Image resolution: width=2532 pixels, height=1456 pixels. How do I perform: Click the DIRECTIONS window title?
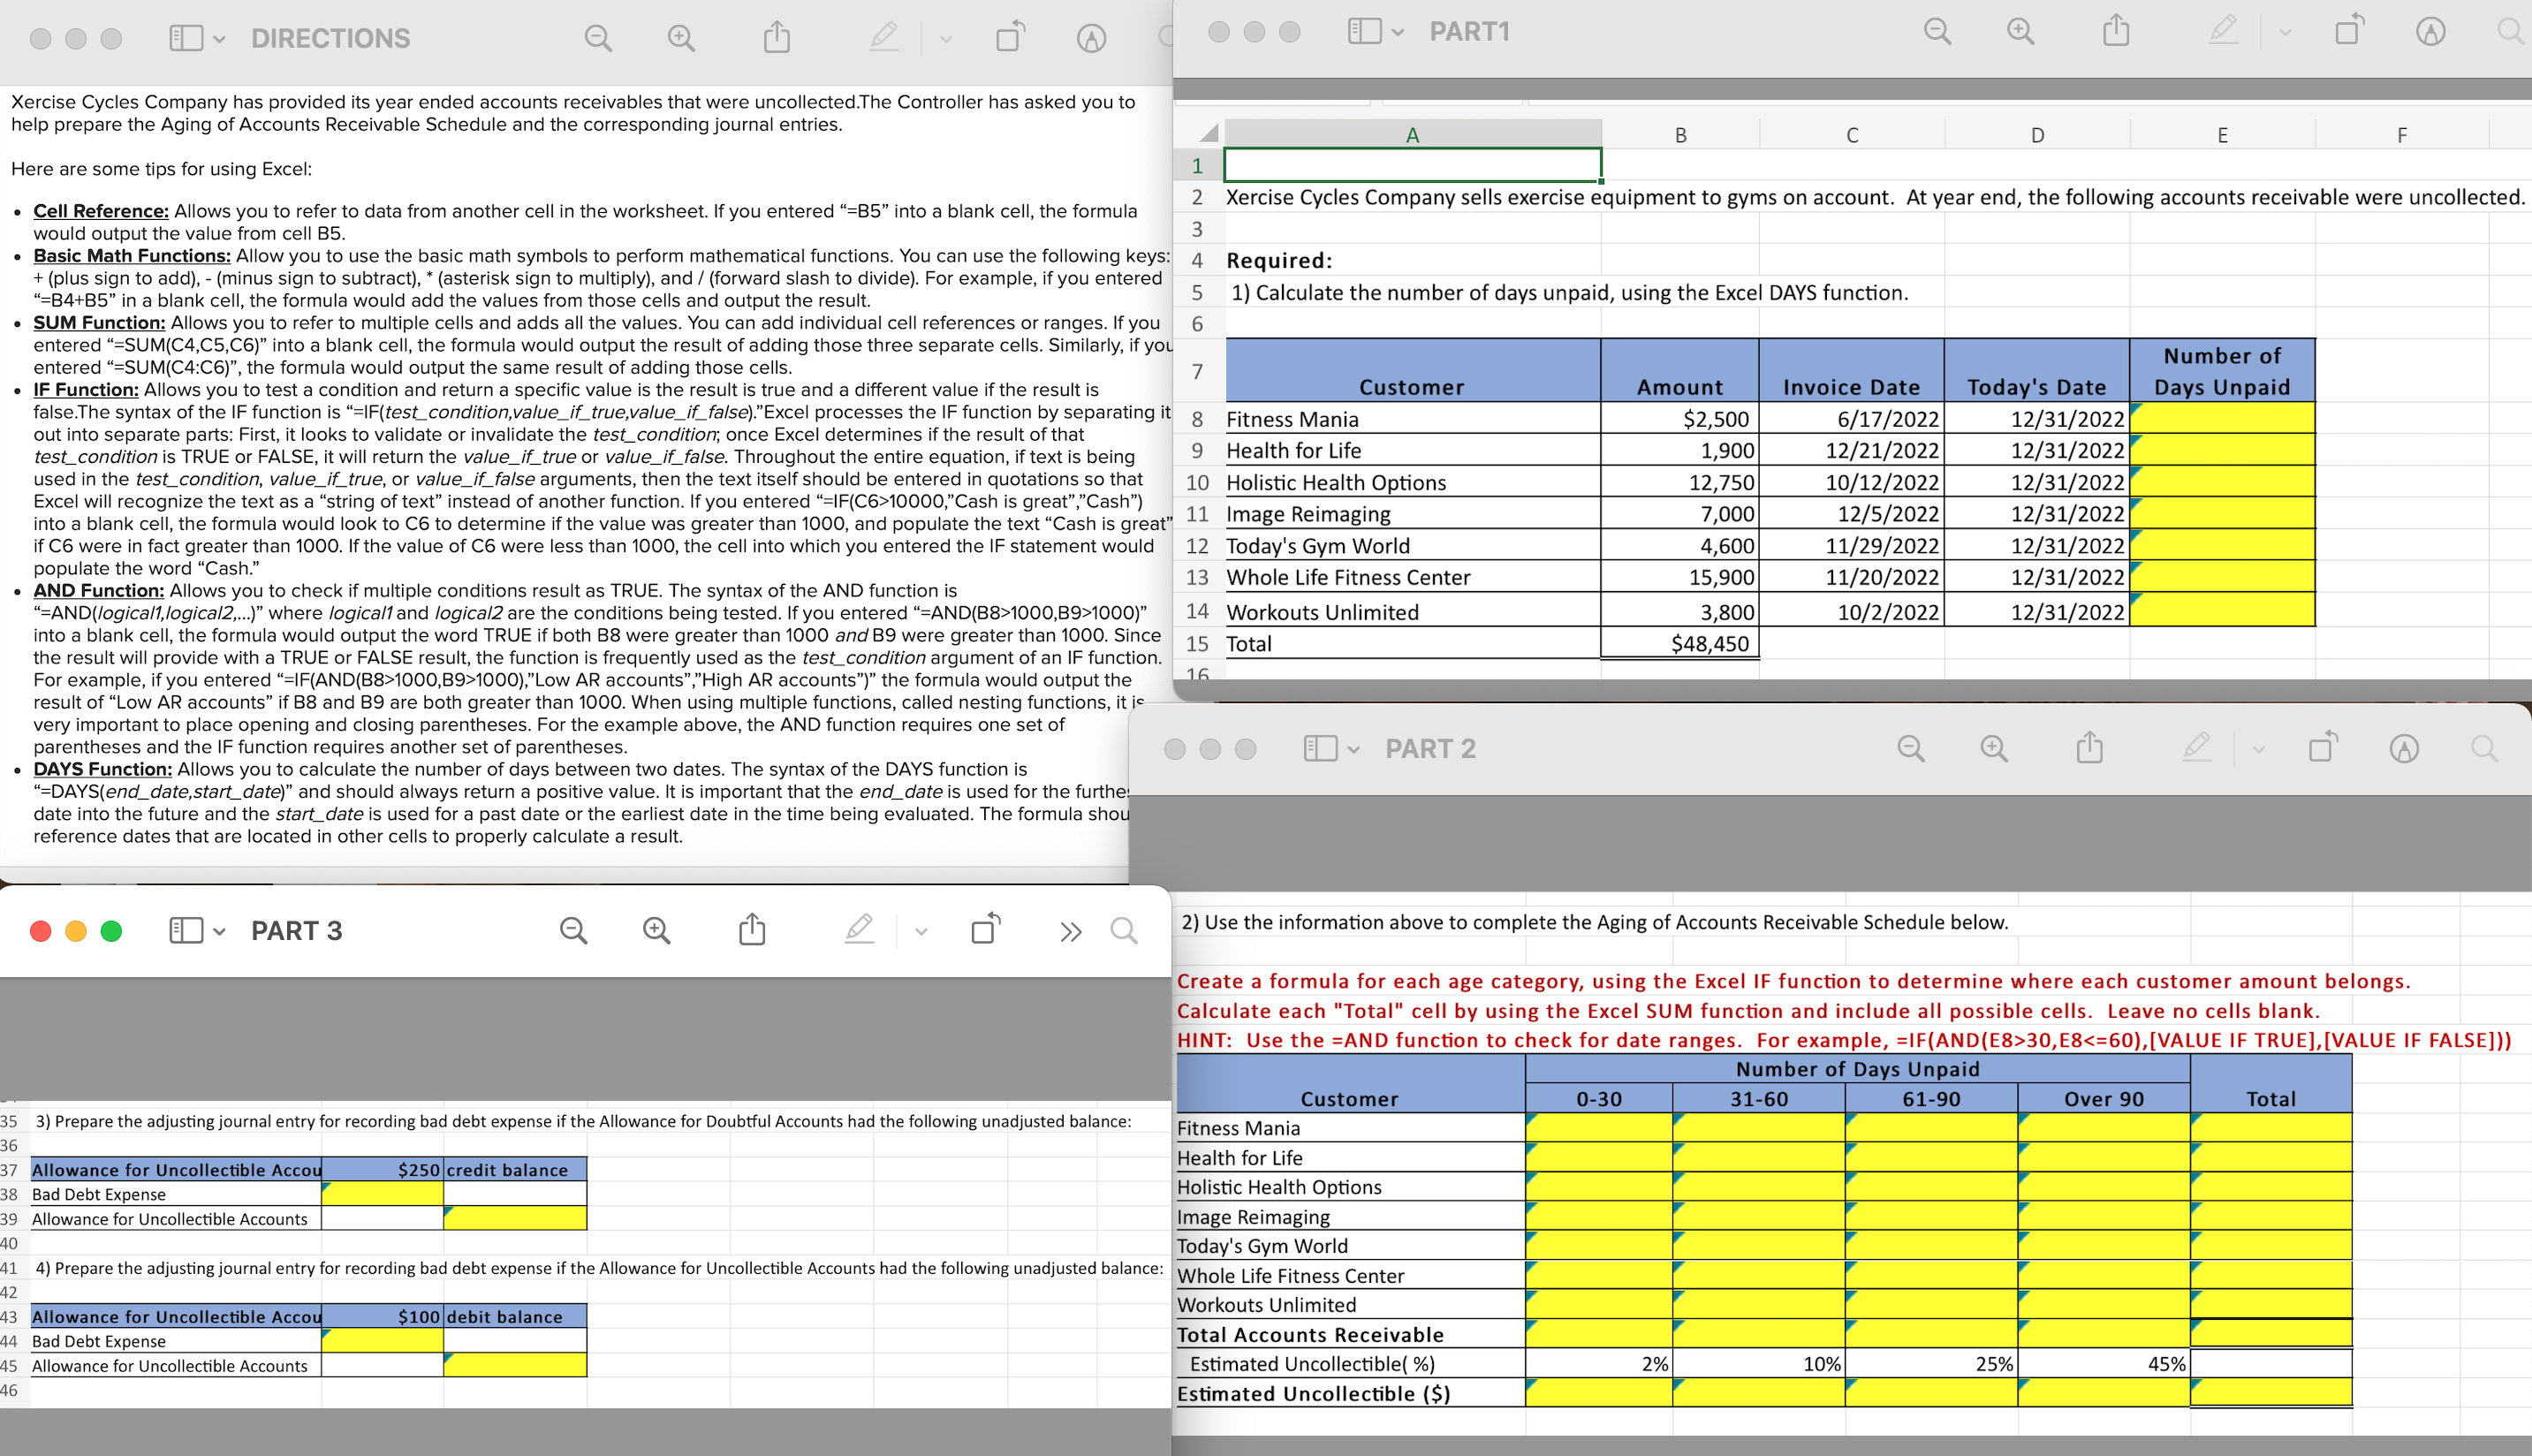[x=331, y=38]
